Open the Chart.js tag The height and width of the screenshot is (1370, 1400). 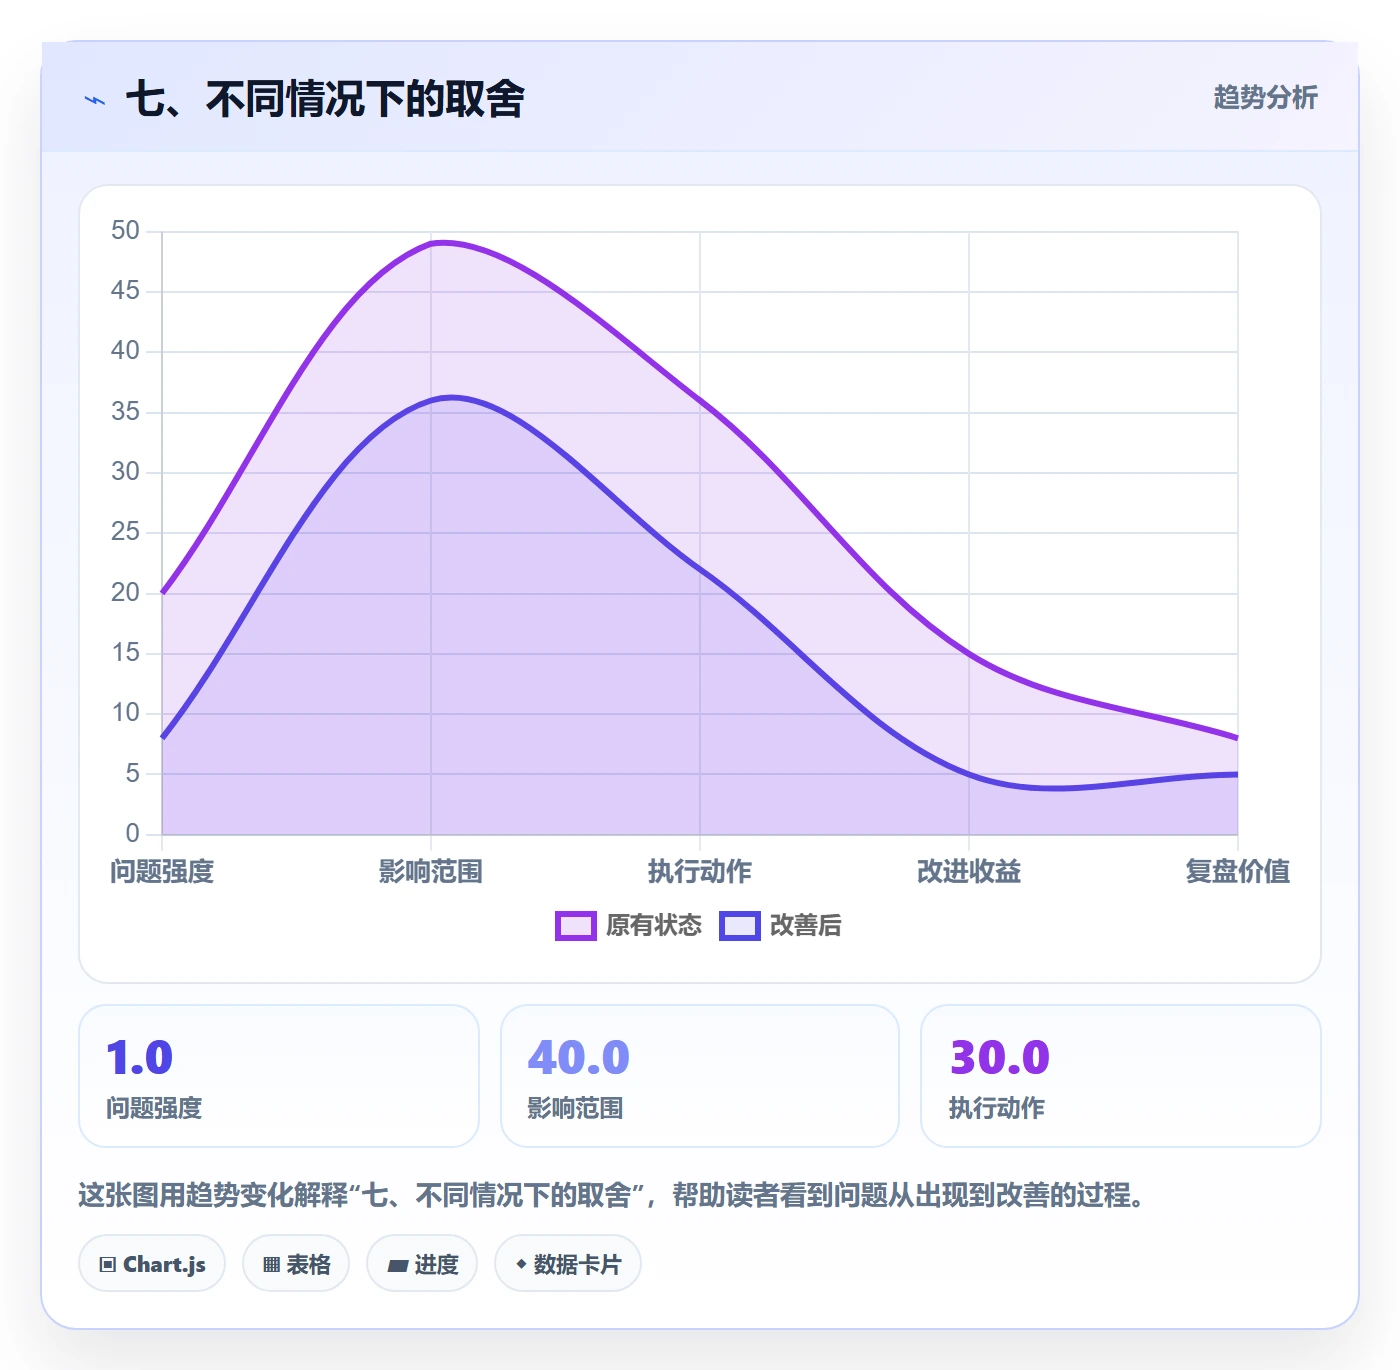pos(152,1264)
